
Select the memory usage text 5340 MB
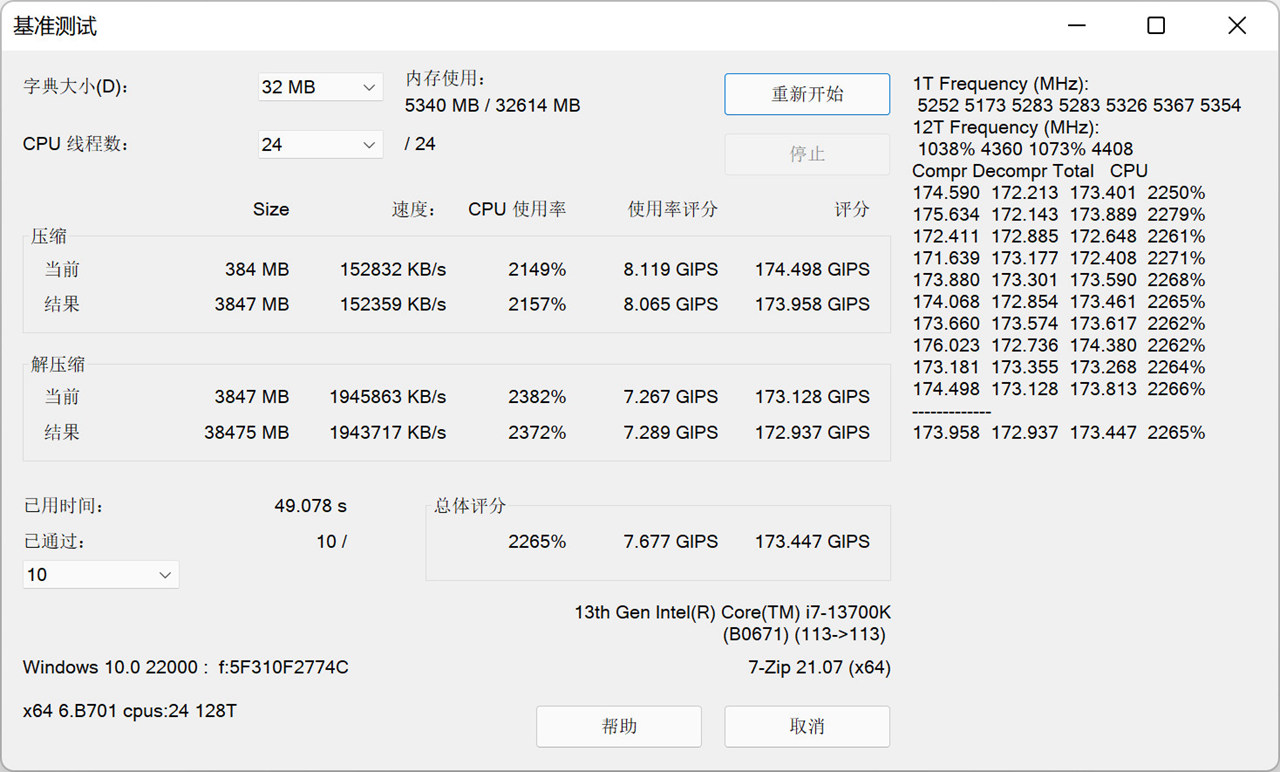(442, 105)
